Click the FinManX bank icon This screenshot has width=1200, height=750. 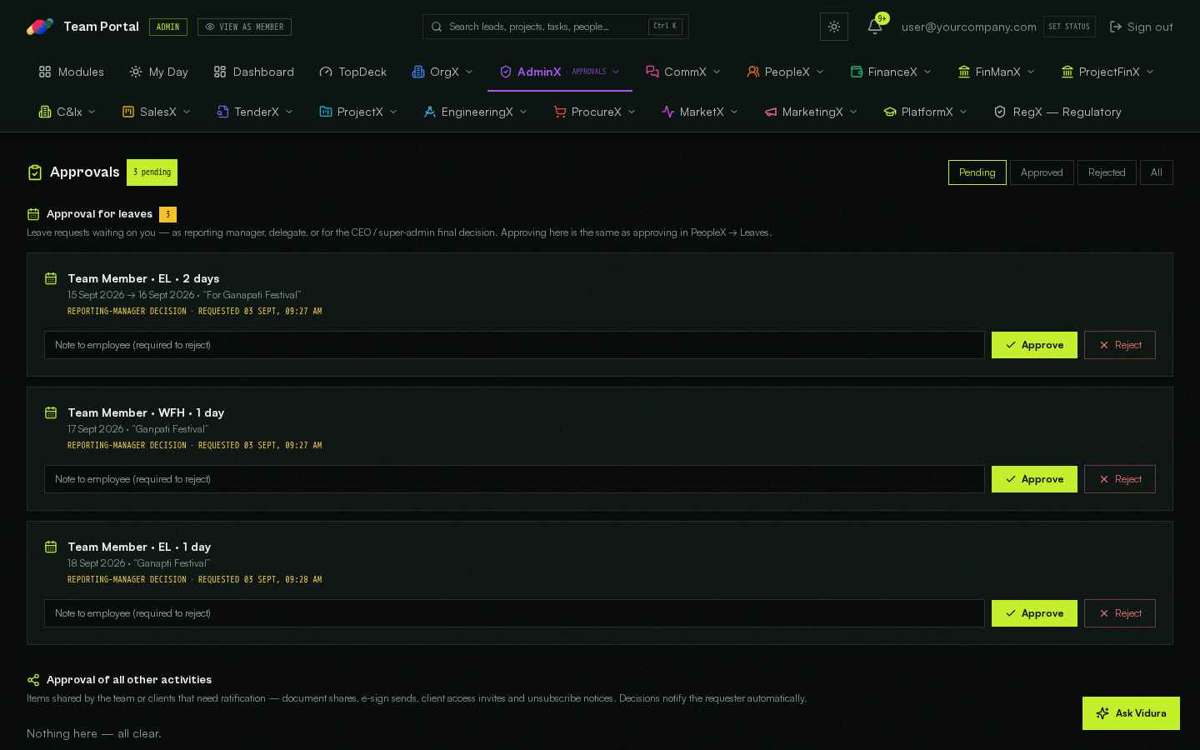coord(964,72)
